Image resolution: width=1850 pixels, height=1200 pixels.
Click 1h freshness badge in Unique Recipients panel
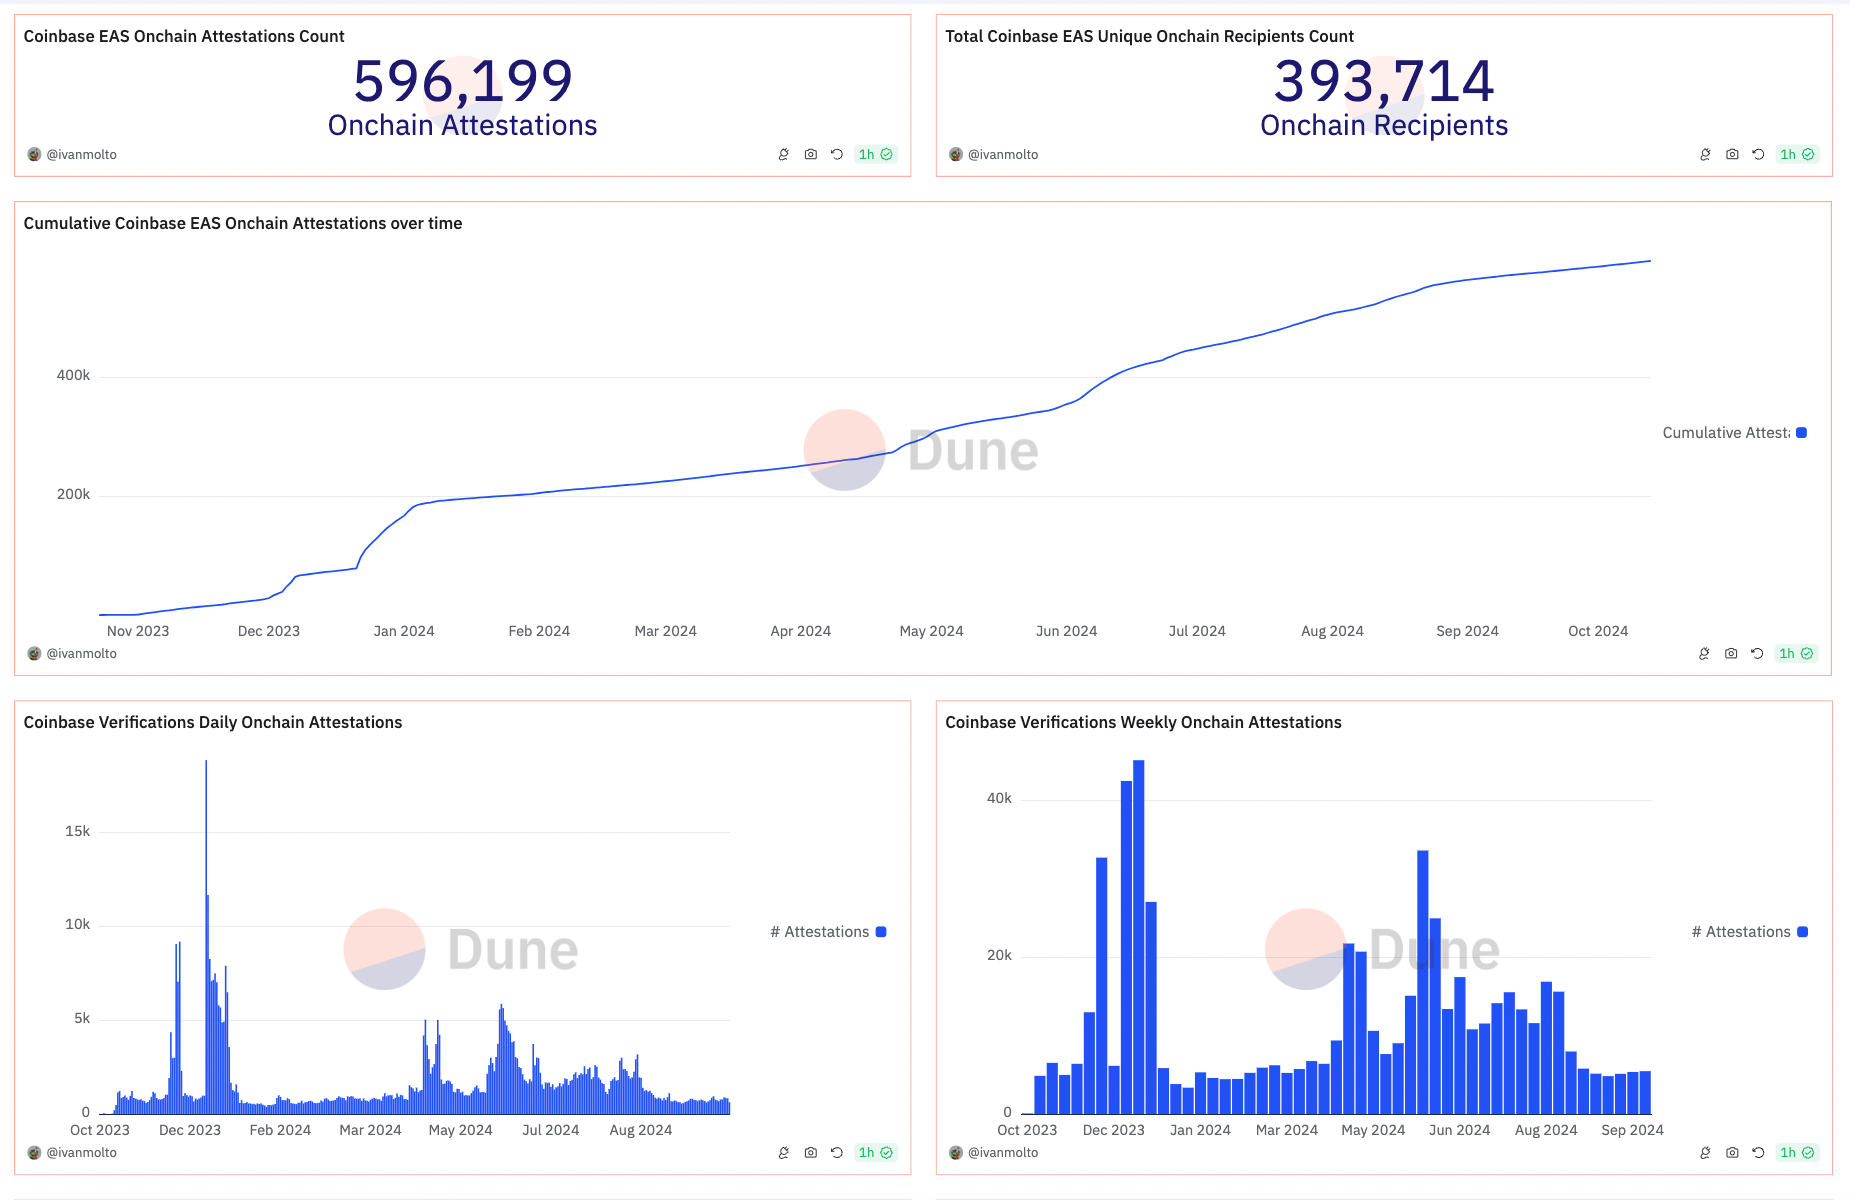pos(1797,154)
